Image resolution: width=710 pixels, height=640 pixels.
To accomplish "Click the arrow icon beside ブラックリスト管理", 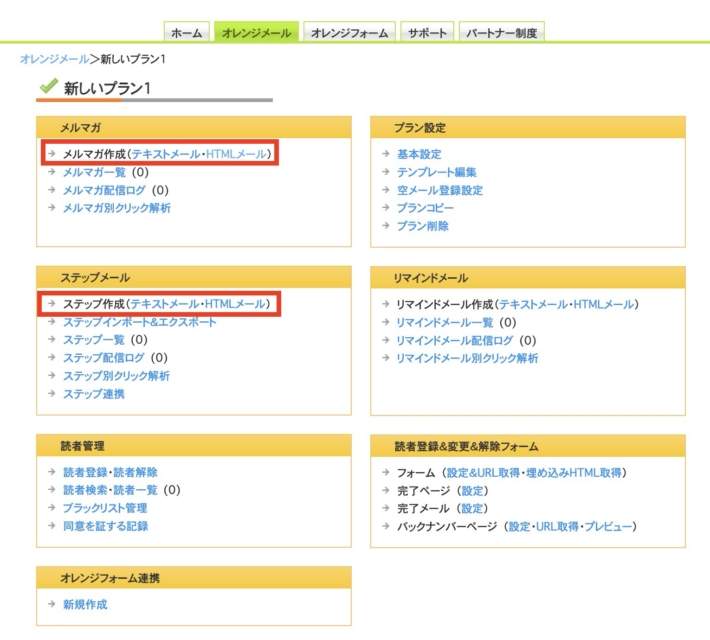I will click(x=52, y=508).
